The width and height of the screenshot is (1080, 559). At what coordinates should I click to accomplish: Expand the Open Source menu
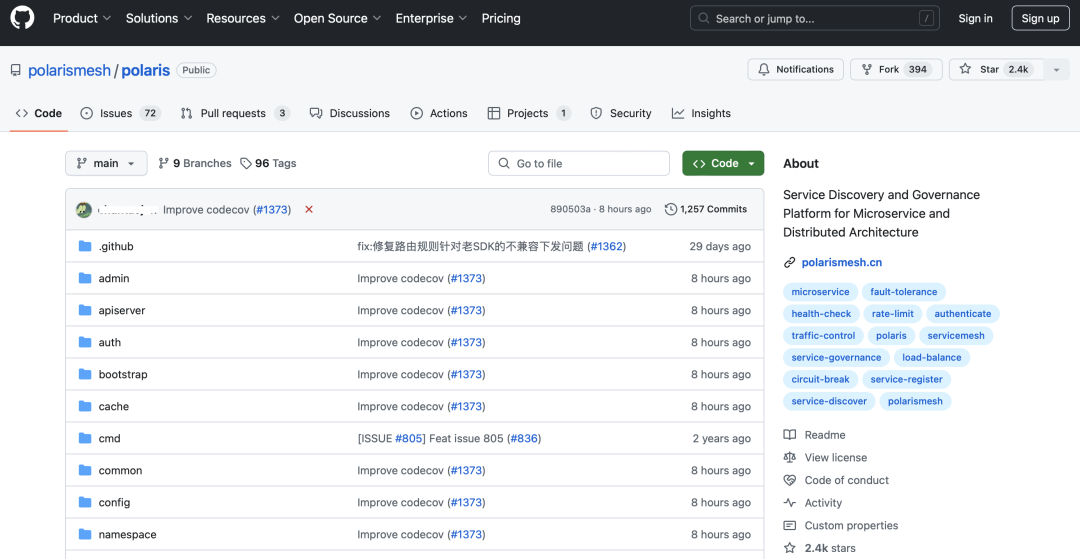(x=338, y=19)
